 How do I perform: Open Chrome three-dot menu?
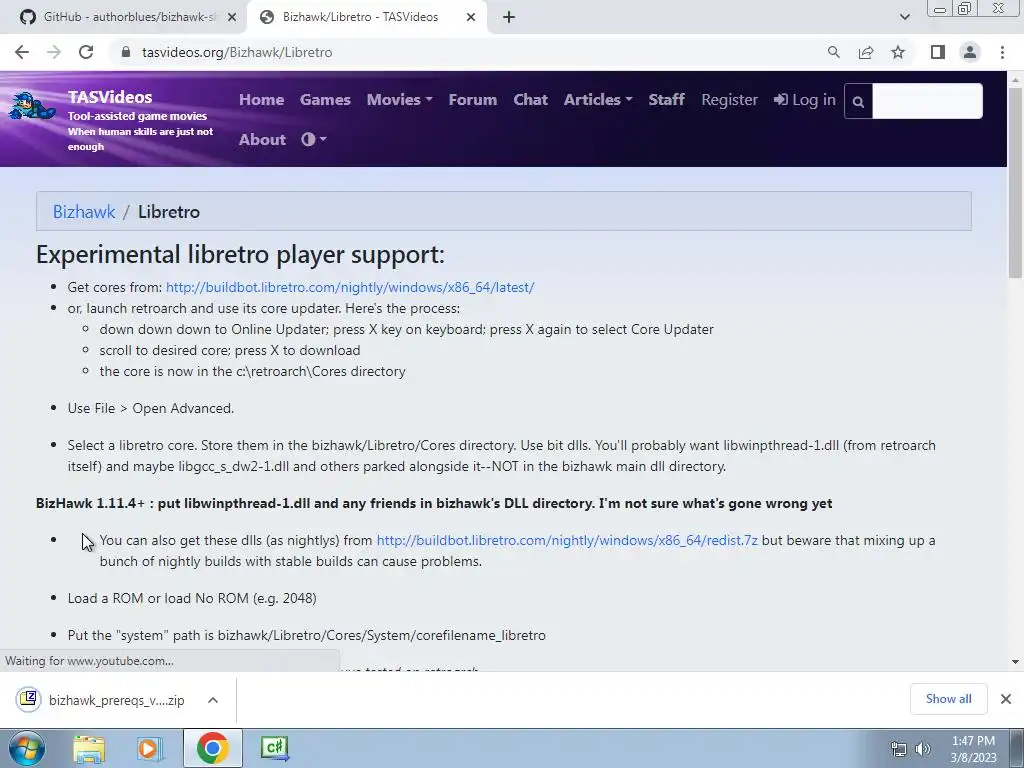1002,52
